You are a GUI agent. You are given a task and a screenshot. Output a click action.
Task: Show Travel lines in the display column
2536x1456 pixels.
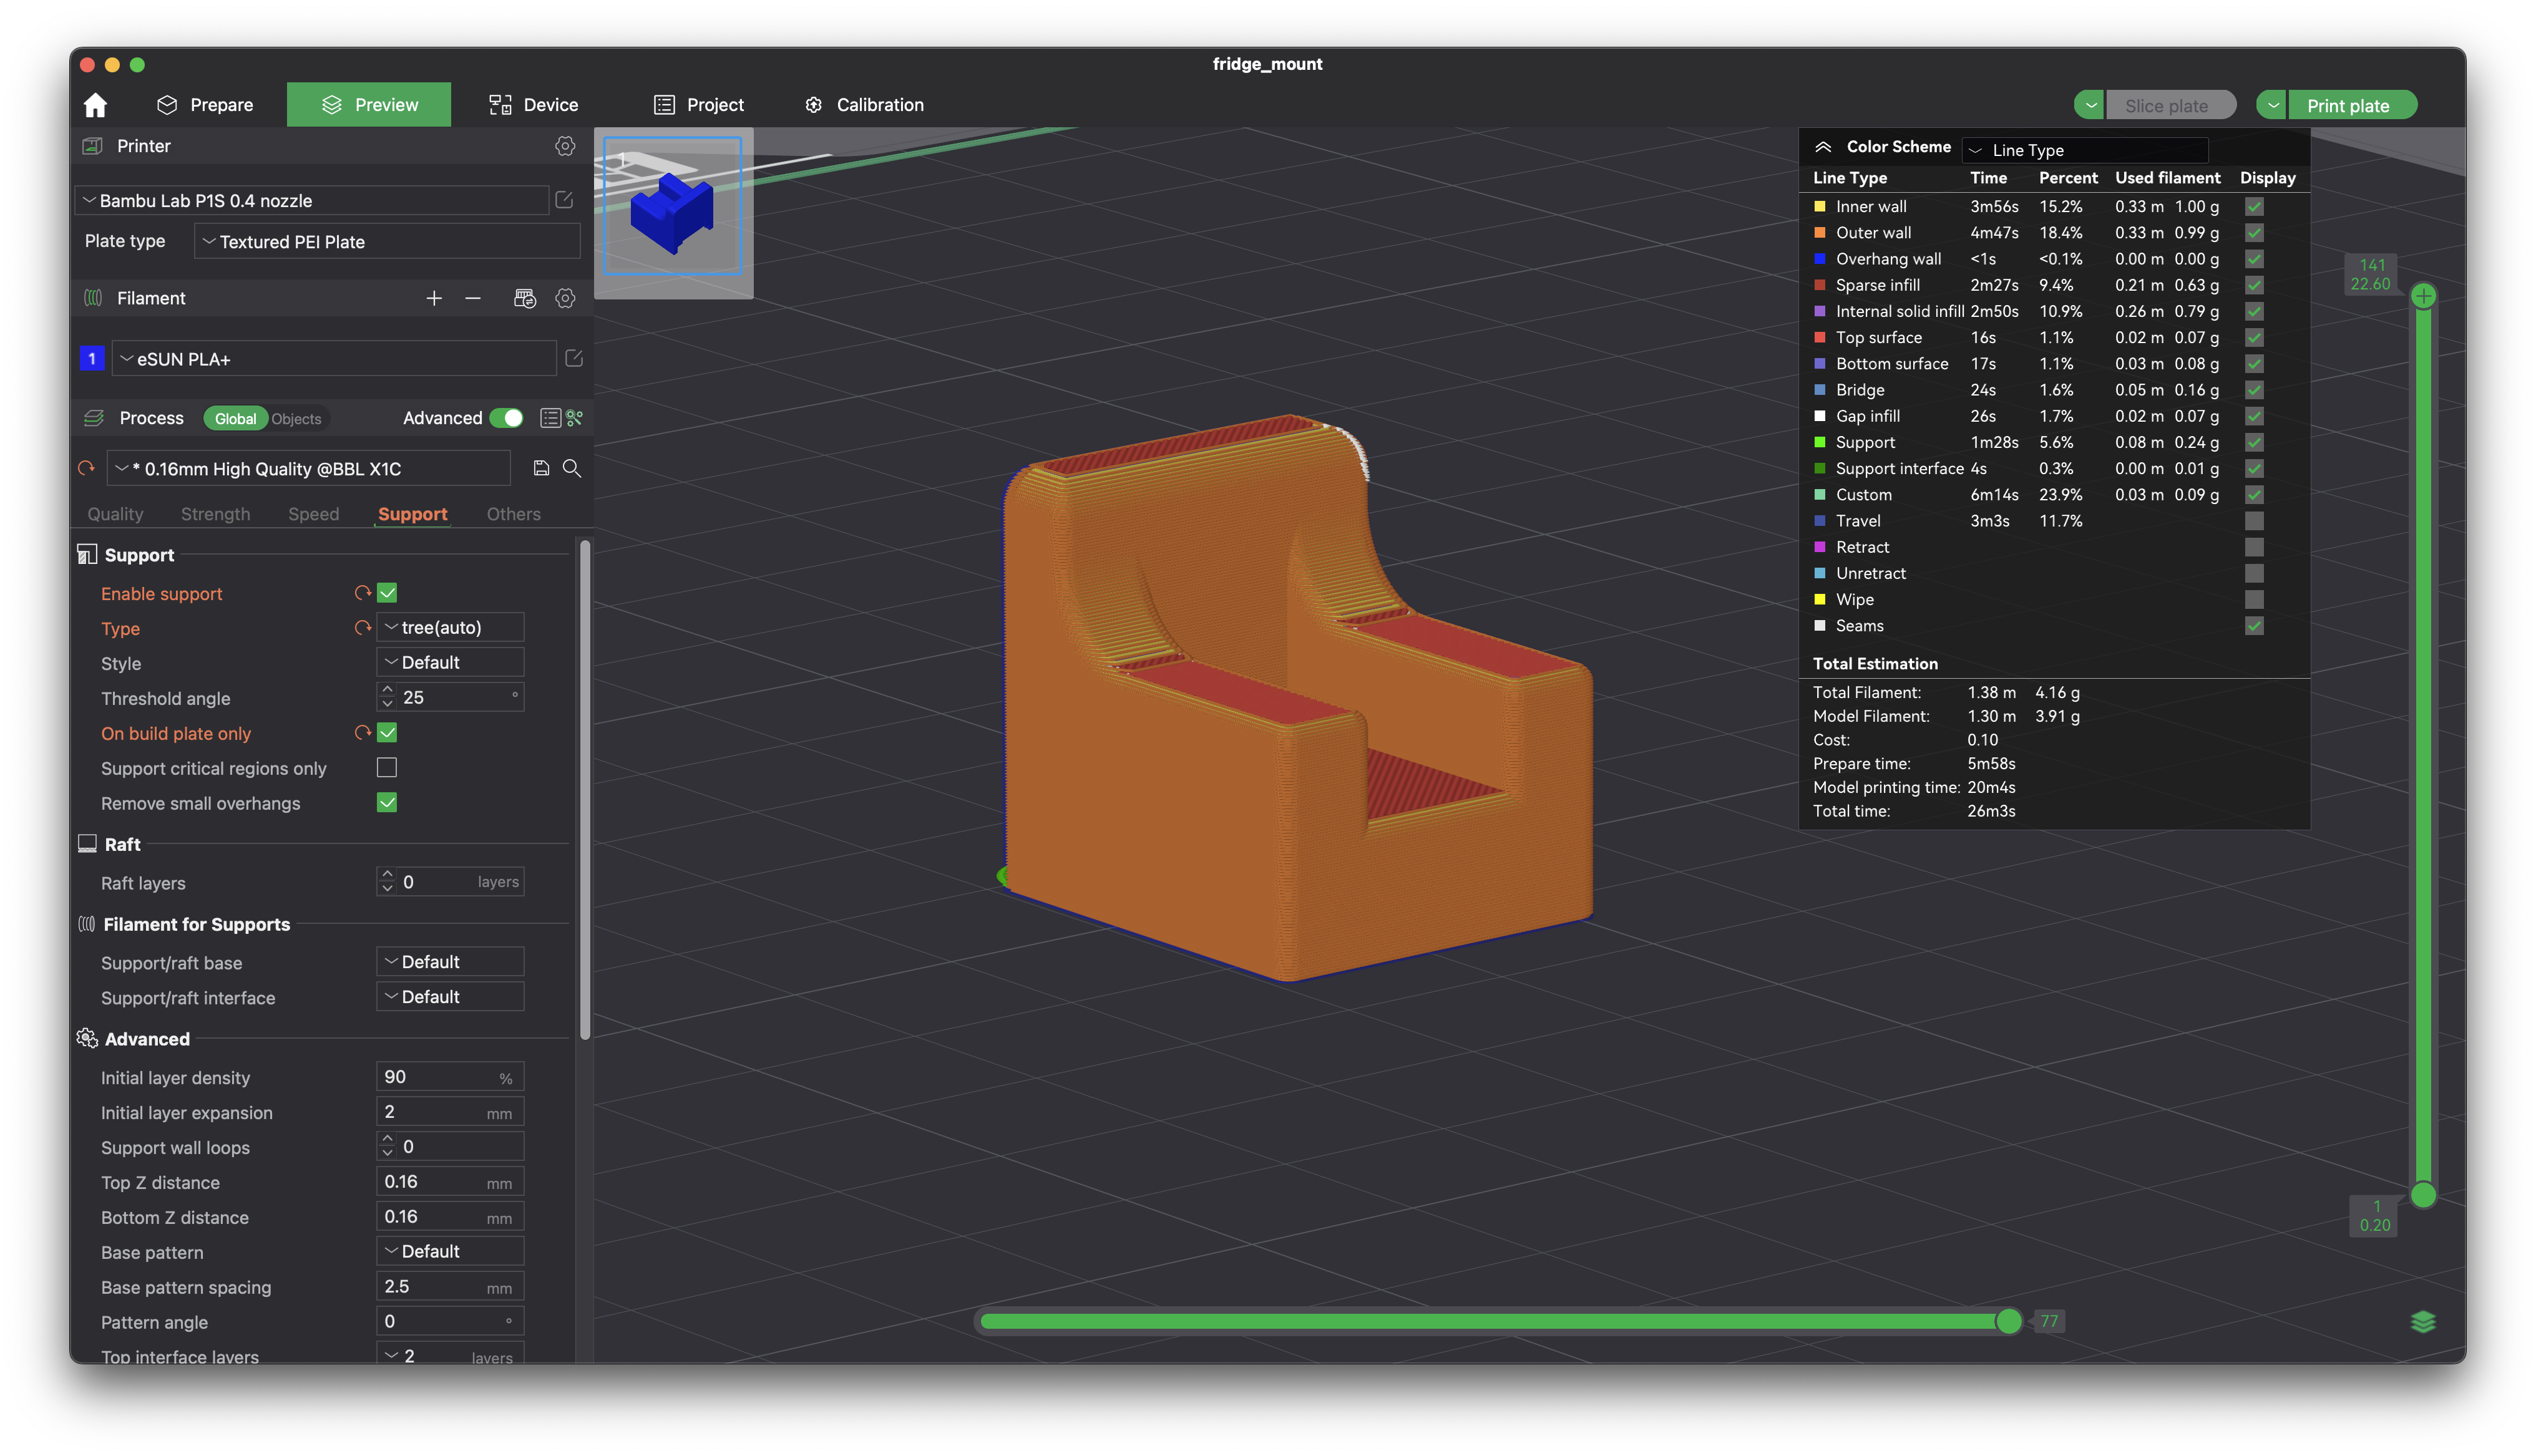pyautogui.click(x=2254, y=521)
